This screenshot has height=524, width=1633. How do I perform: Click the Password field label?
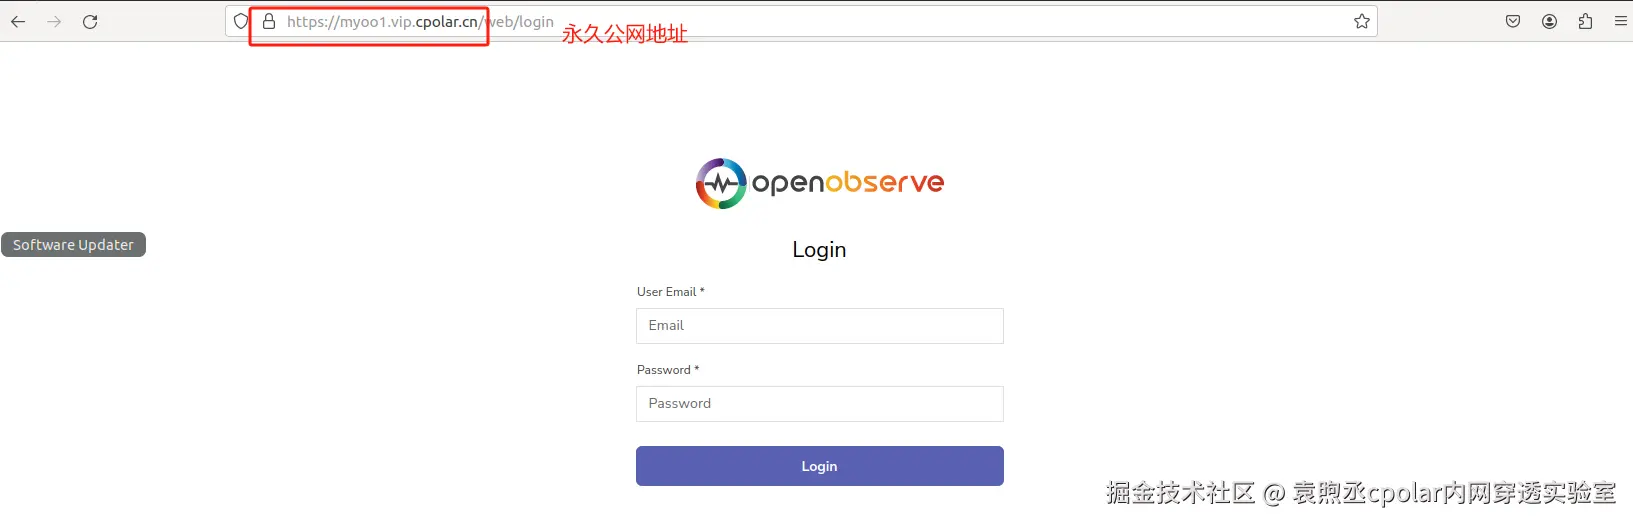pos(668,370)
